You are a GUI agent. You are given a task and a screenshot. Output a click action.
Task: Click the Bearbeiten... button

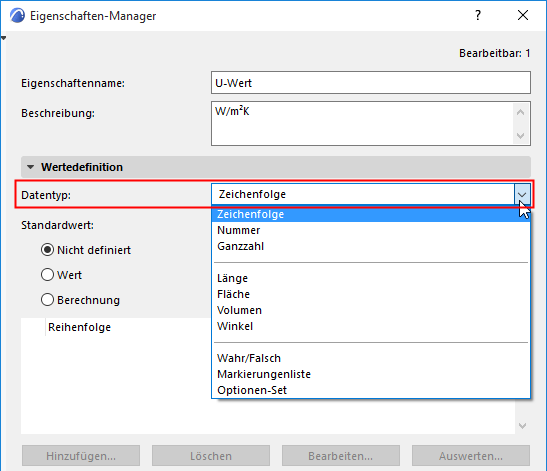pos(341,456)
